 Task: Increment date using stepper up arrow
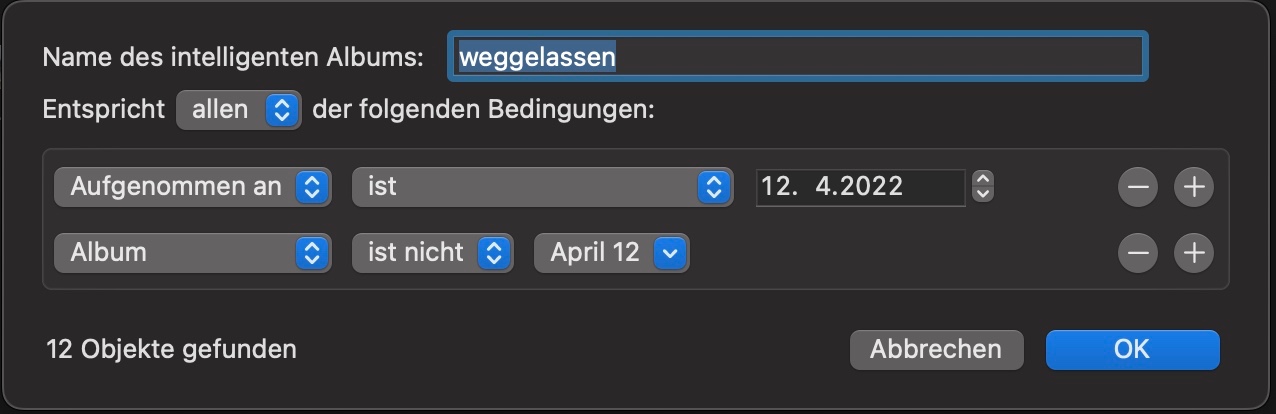pos(983,180)
